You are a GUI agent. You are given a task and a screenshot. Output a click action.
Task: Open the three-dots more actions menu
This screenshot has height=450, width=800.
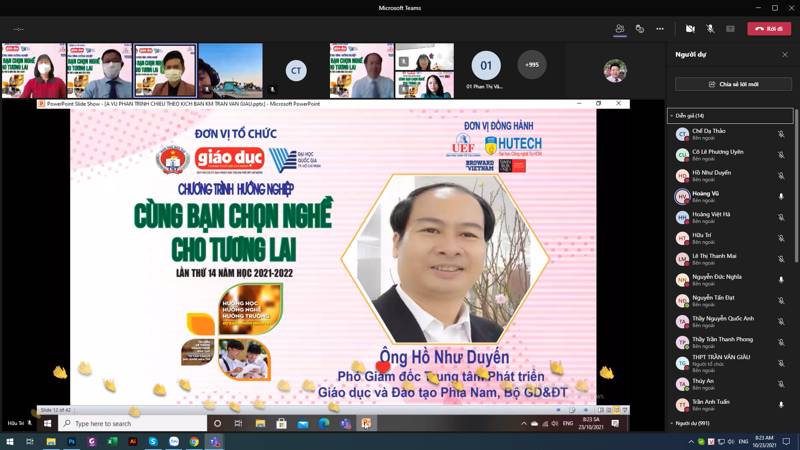[x=660, y=29]
